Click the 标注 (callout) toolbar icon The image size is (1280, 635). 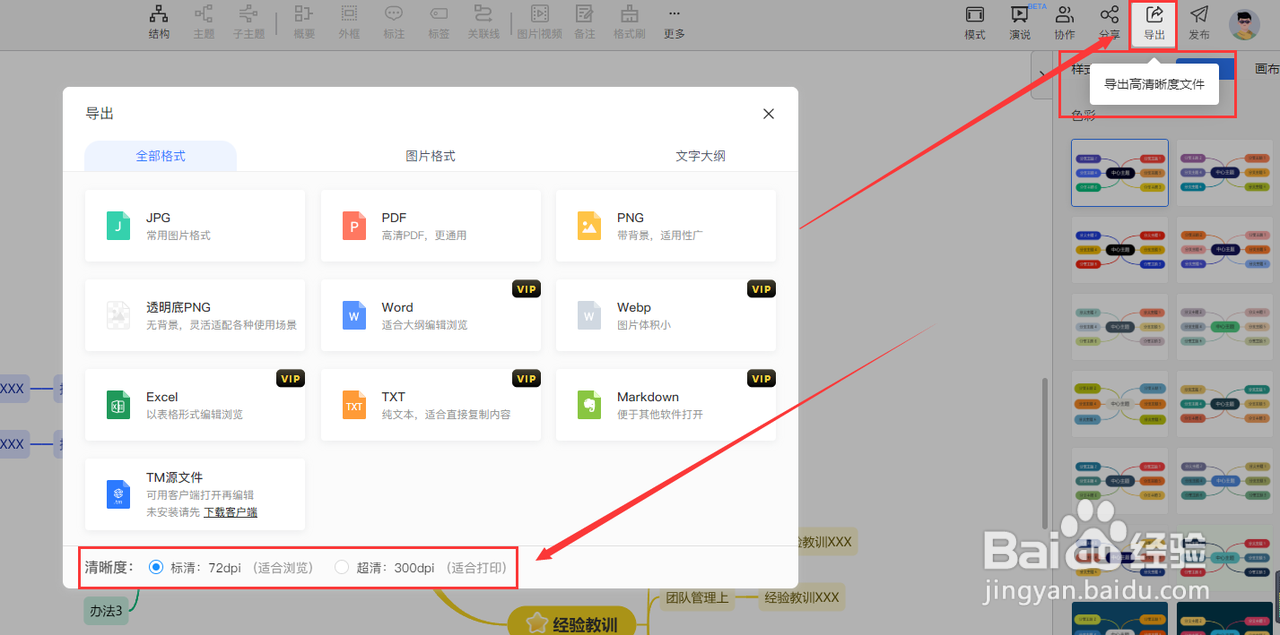point(394,22)
